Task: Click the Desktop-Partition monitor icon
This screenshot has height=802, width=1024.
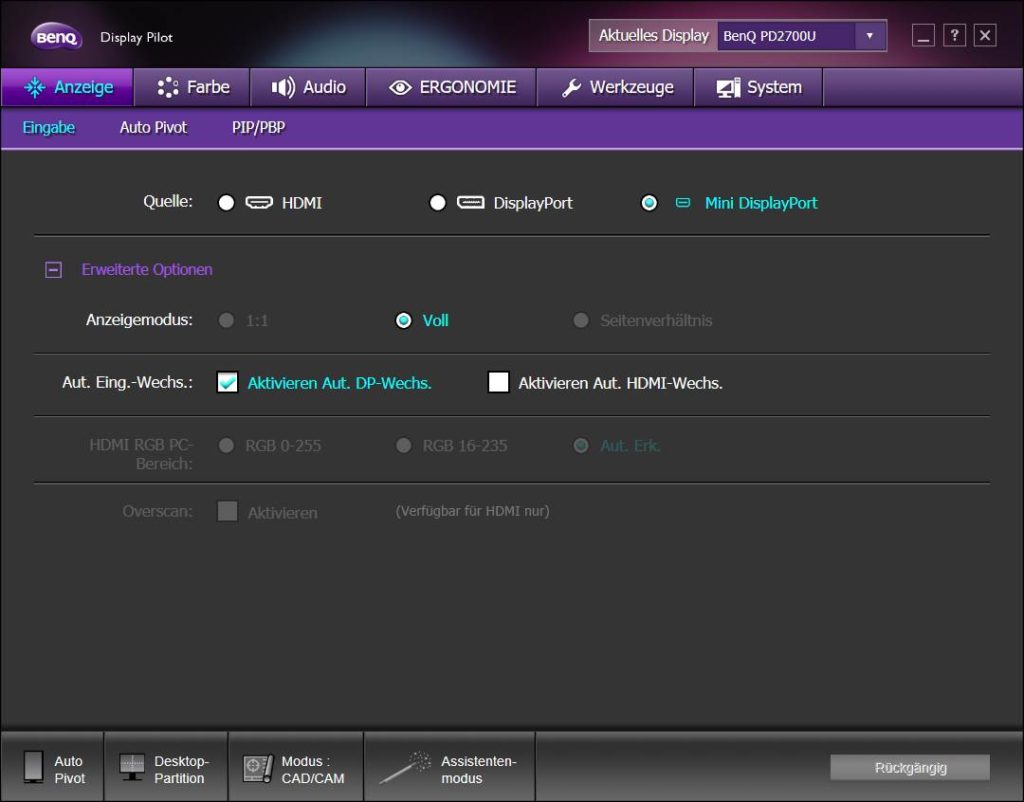Action: (132, 767)
